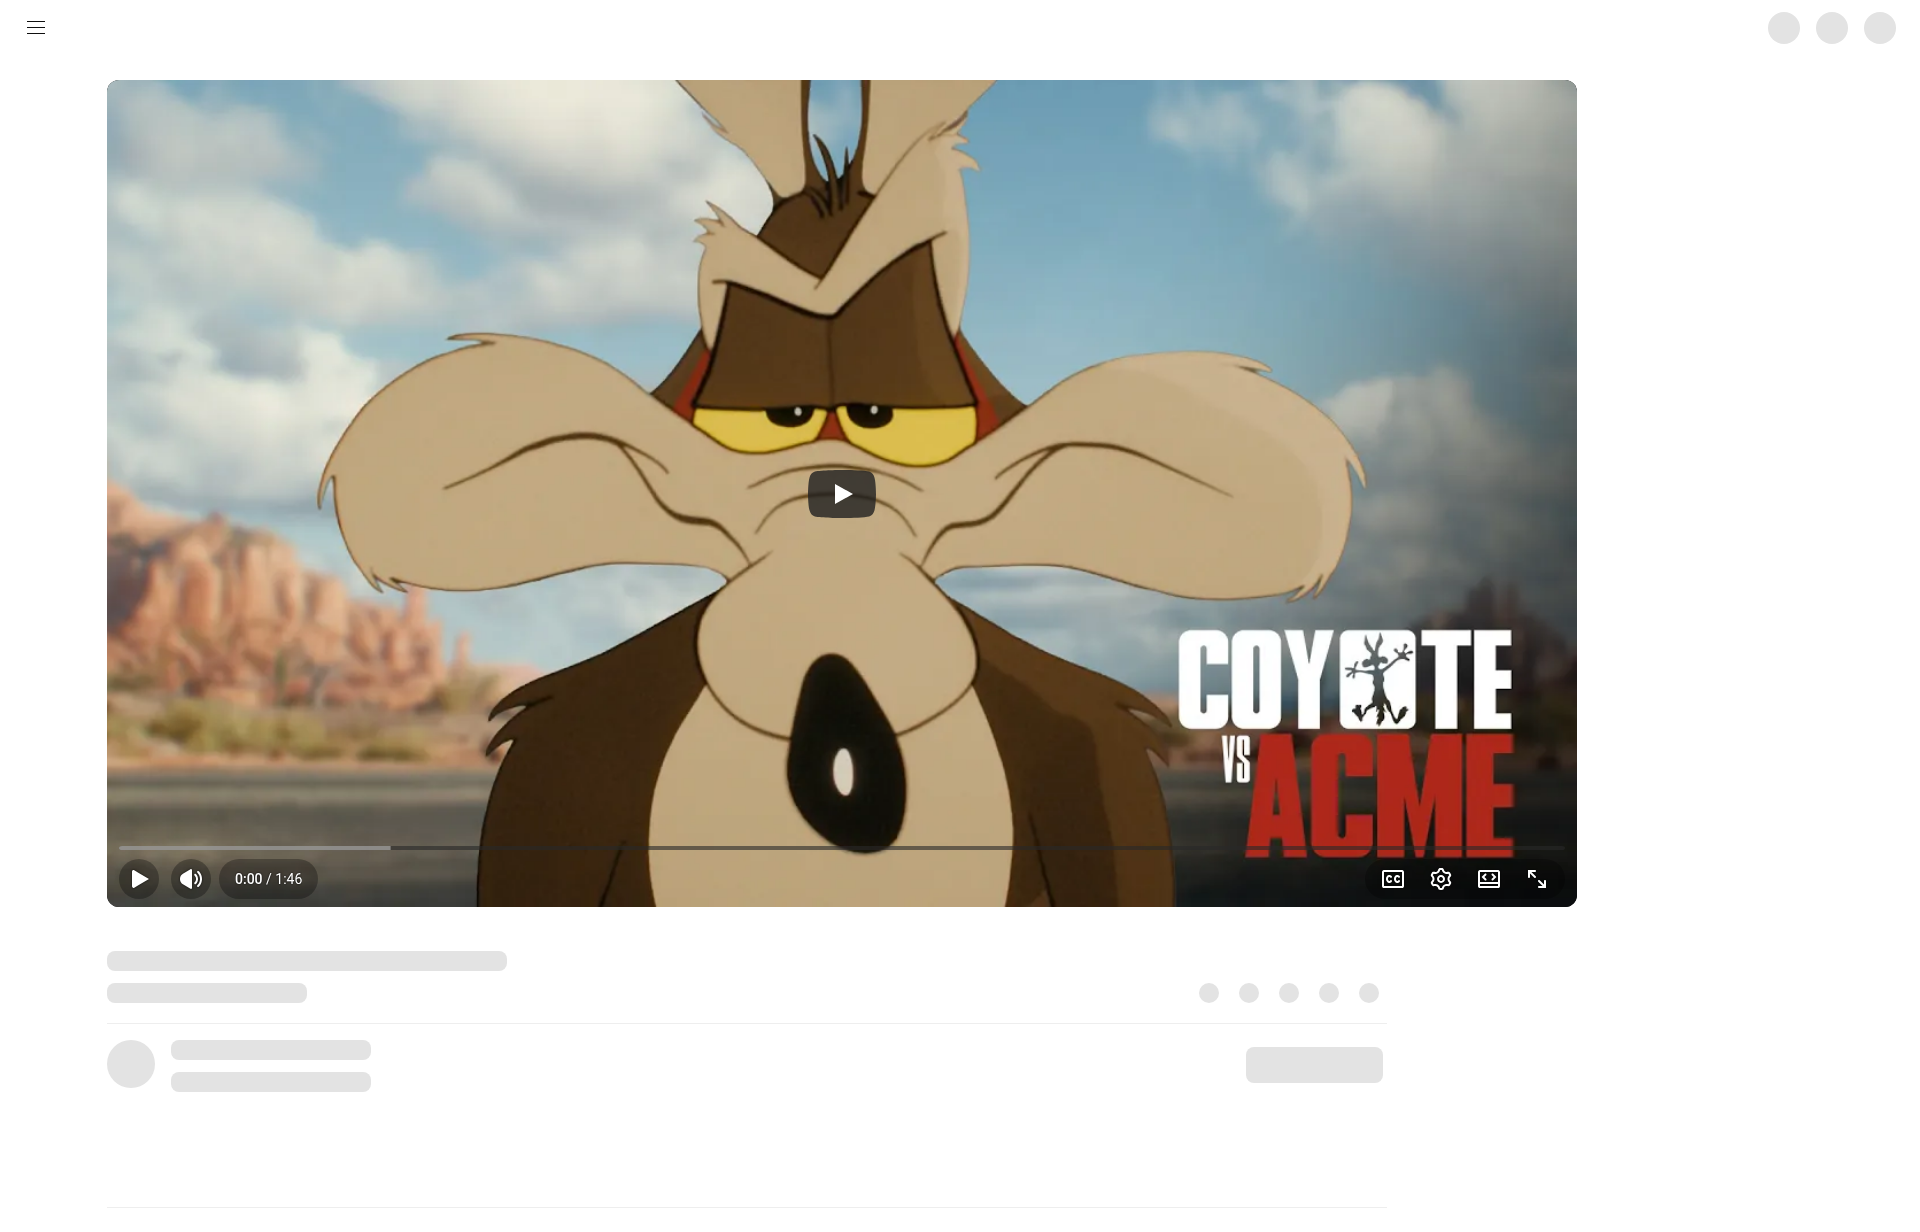This screenshot has height=1232, width=1920.
Task: Click the Coyote vs Acme logo overlay
Action: click(1345, 742)
